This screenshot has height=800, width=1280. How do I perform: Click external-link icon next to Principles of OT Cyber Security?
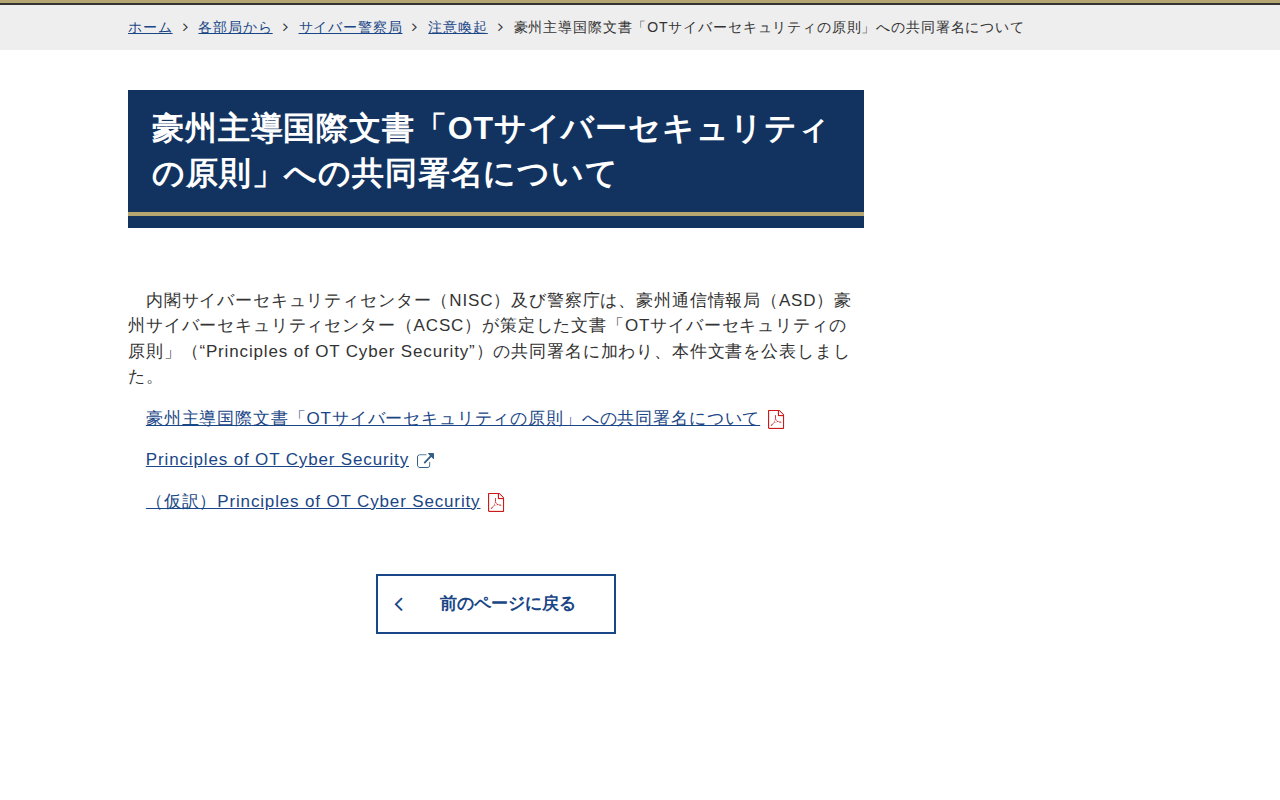coord(425,461)
